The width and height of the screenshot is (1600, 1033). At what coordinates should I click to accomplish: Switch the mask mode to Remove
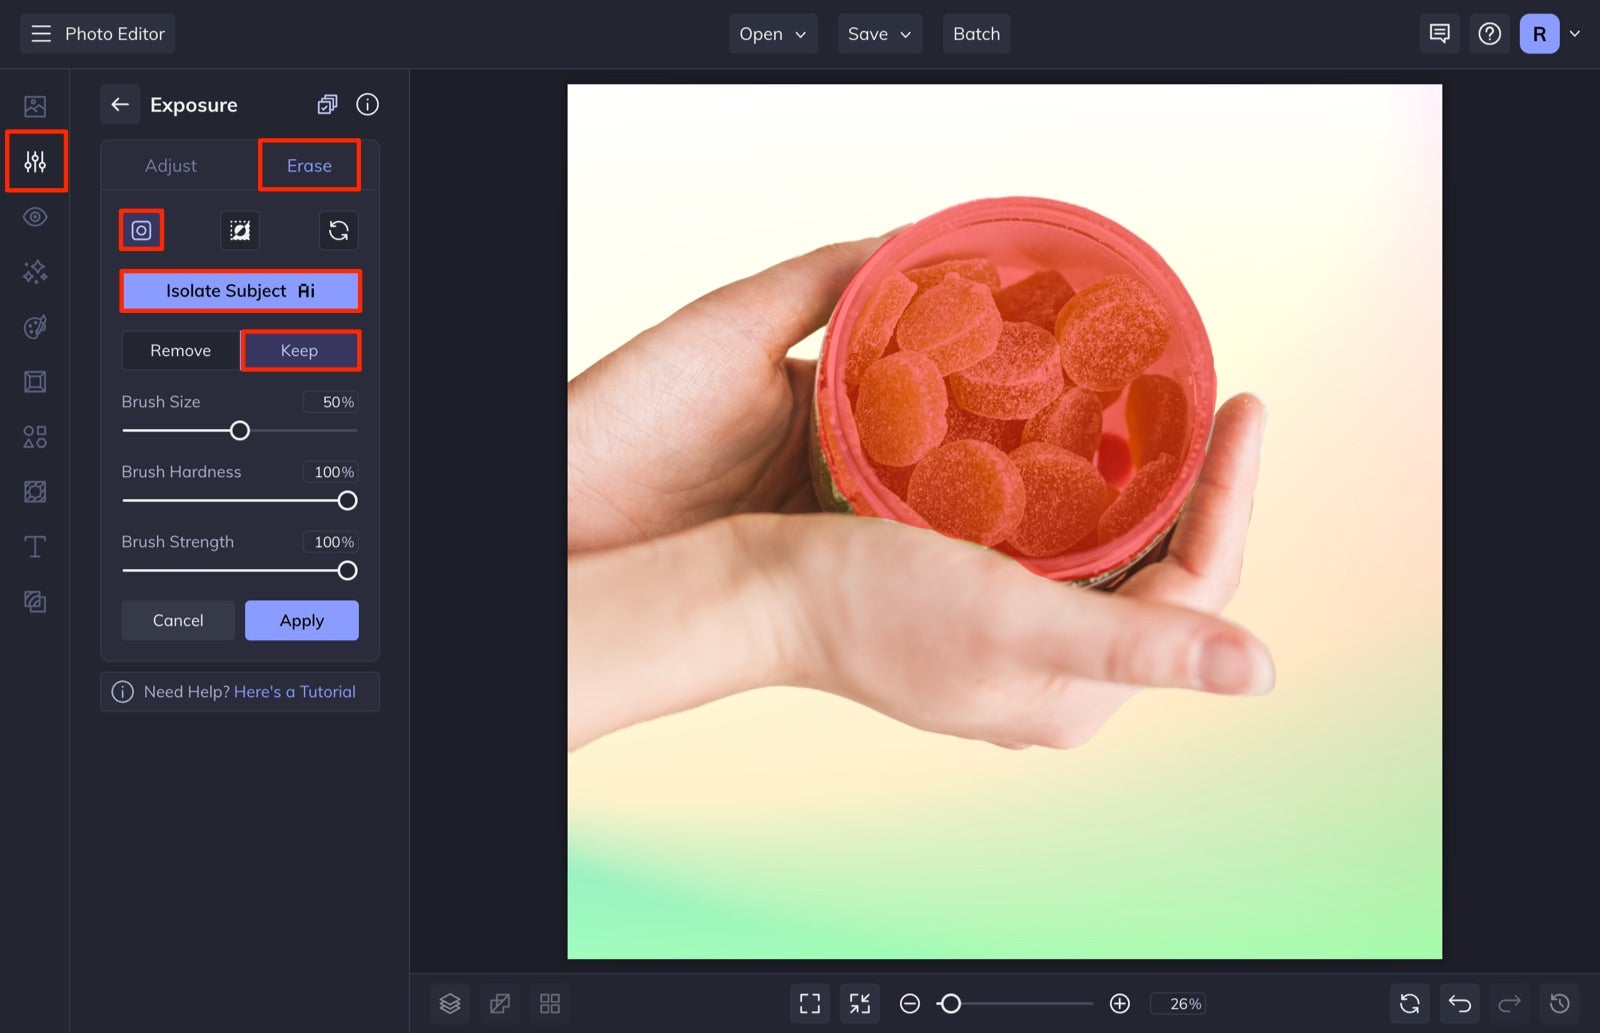179,350
